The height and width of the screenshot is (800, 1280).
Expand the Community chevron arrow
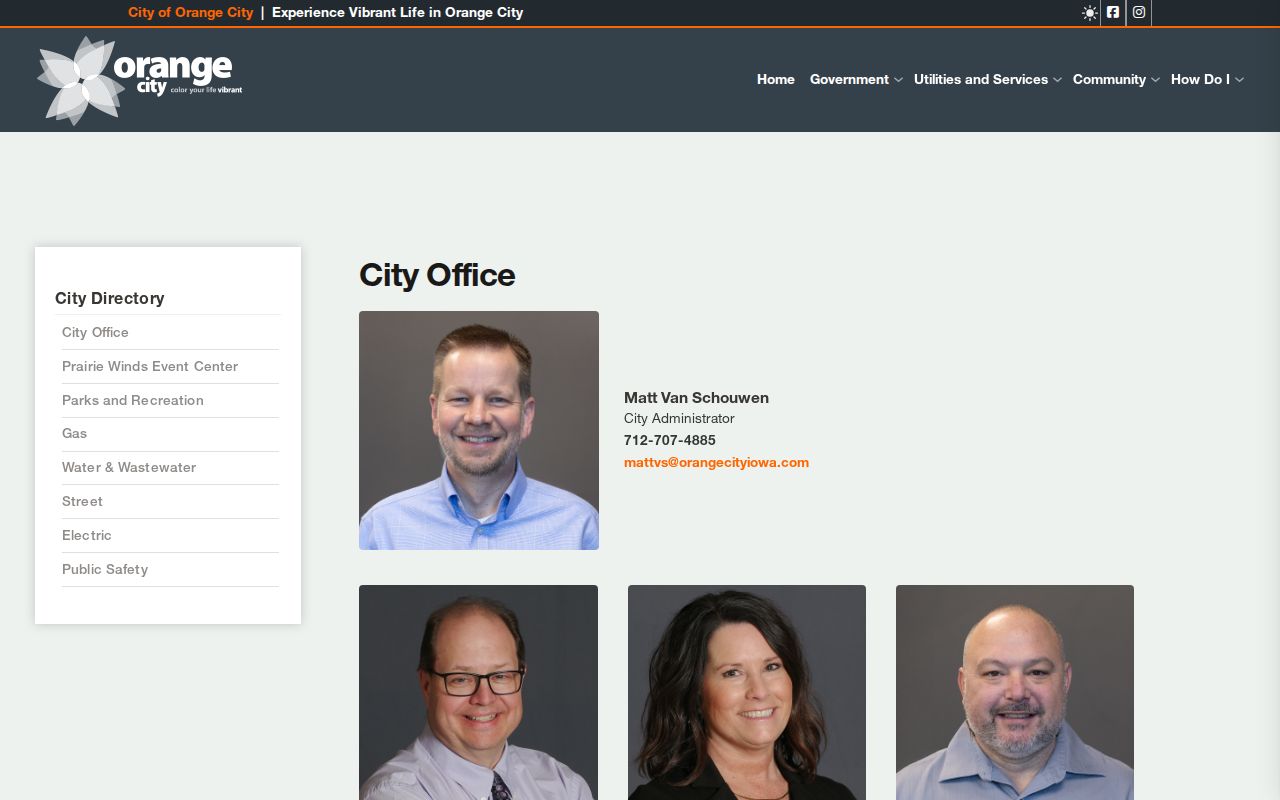pos(1155,80)
